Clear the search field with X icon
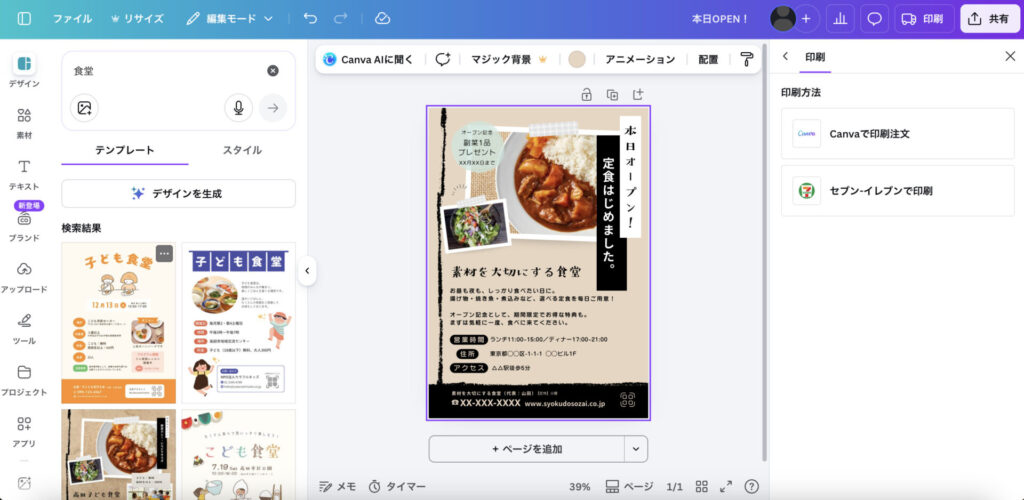The height and width of the screenshot is (500, 1024). click(x=273, y=71)
